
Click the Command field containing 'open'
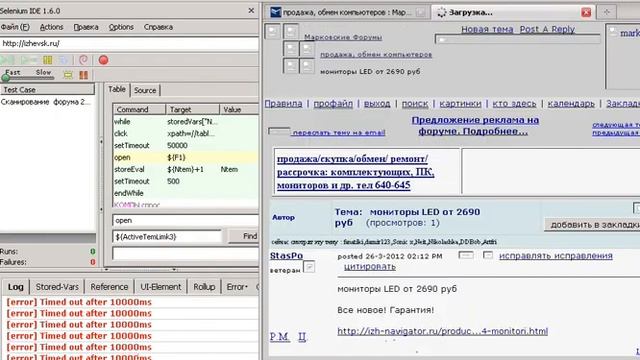click(186, 220)
